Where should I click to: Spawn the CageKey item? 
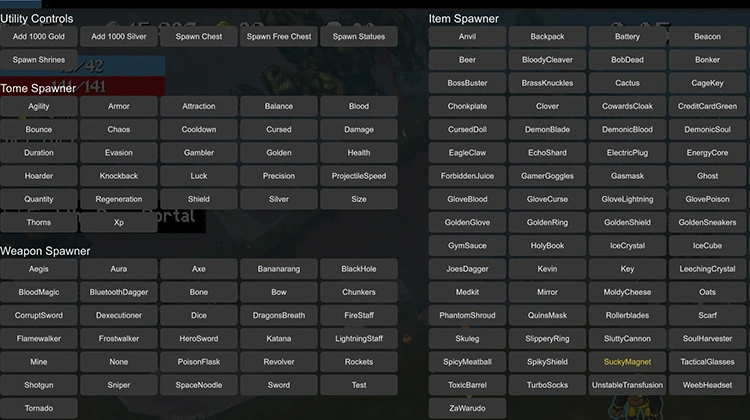pyautogui.click(x=707, y=83)
